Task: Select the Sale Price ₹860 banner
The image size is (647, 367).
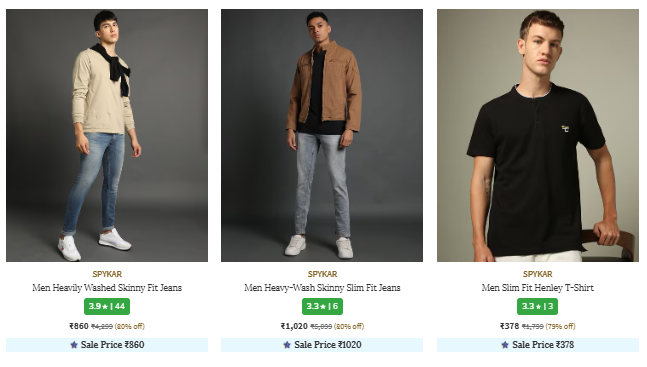Action: (107, 345)
